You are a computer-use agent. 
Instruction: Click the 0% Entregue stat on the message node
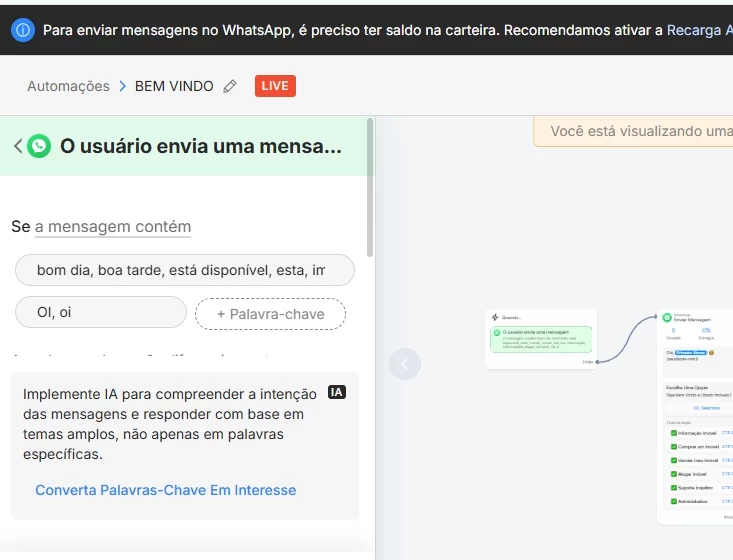[706, 333]
